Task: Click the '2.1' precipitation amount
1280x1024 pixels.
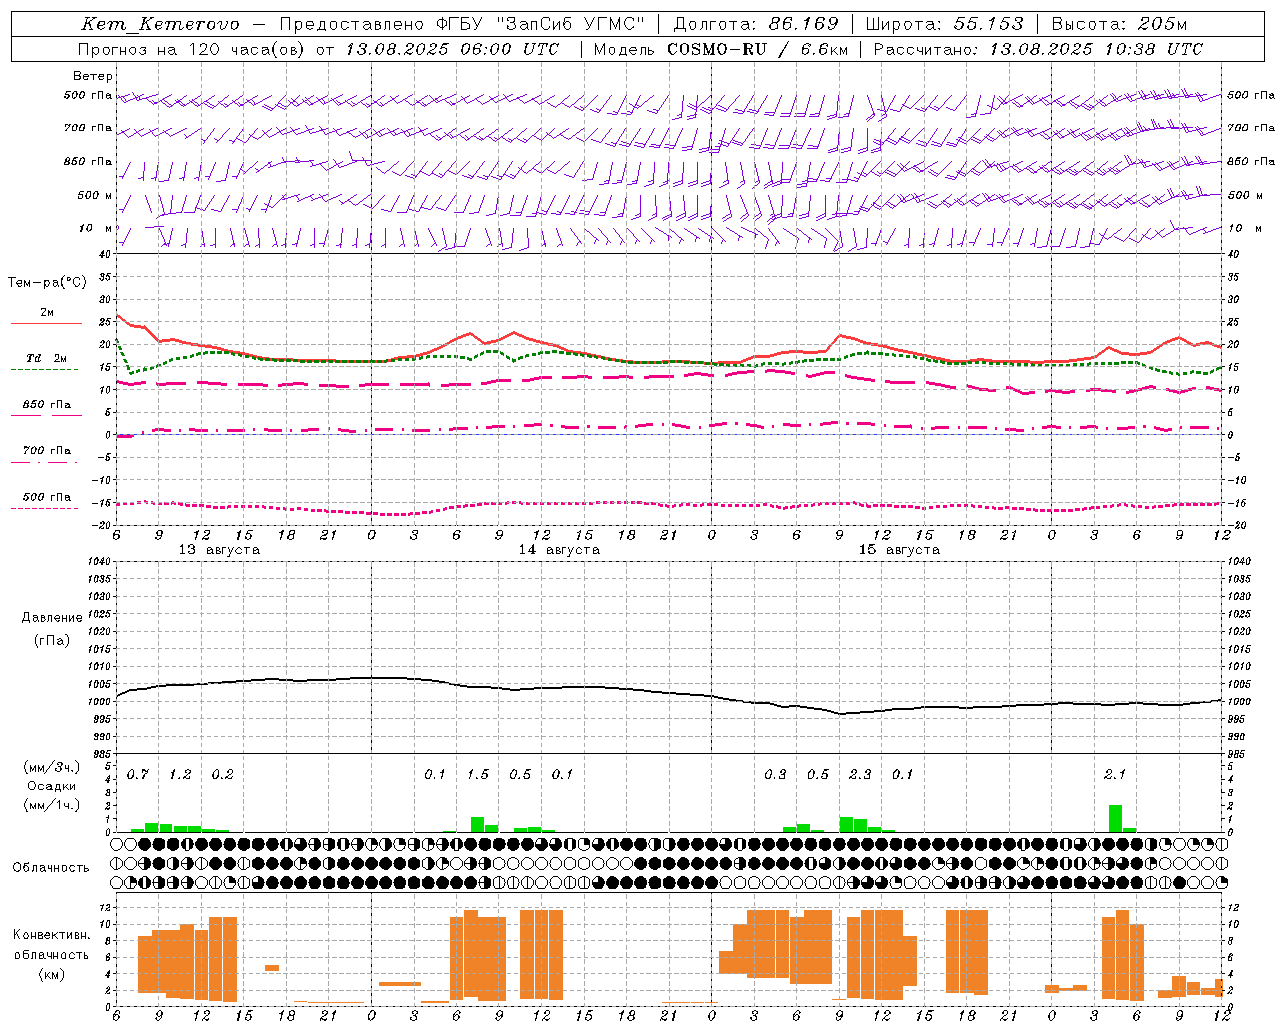Action: pos(1115,775)
